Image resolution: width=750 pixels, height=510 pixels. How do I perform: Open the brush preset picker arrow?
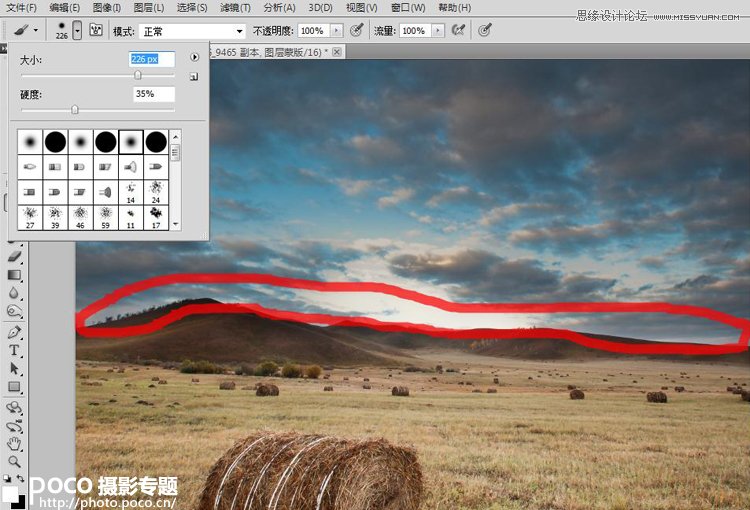point(77,30)
